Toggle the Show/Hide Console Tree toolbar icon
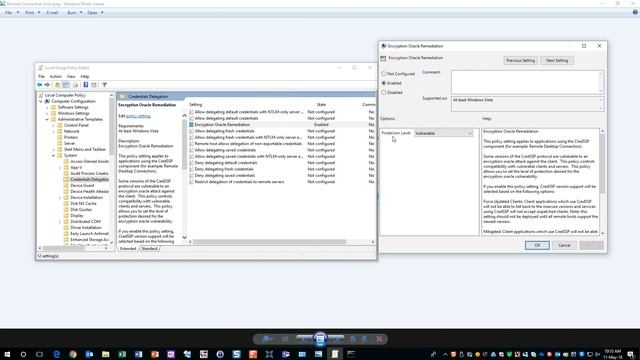 (x=66, y=85)
